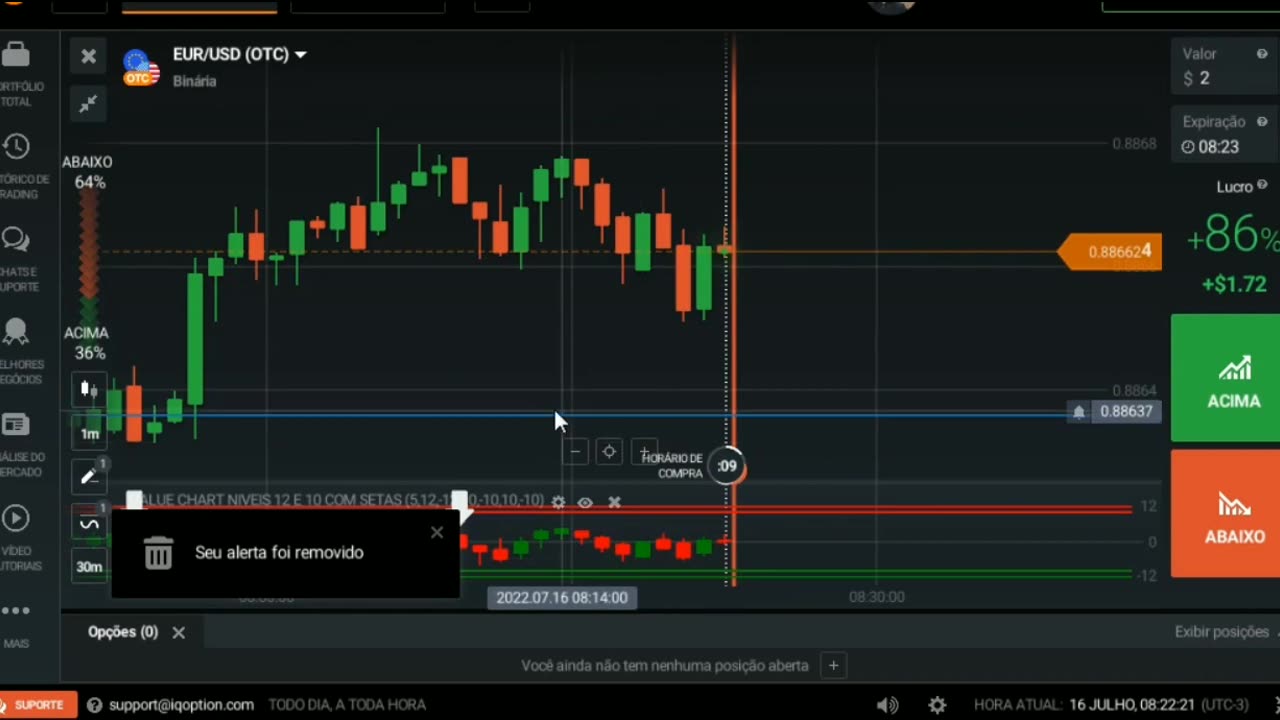Dismiss the alert removed notification
This screenshot has width=1280, height=720.
(436, 532)
